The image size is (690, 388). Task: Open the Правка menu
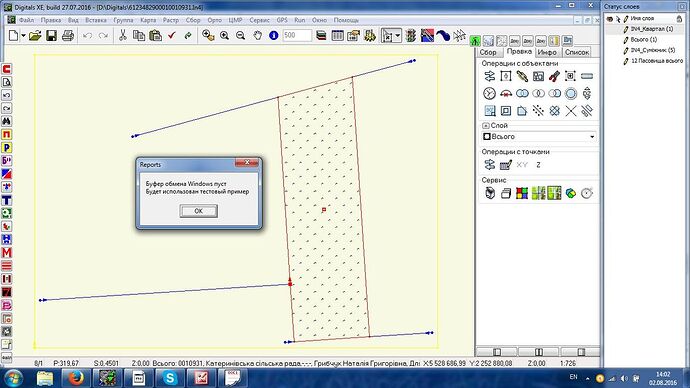pos(51,20)
